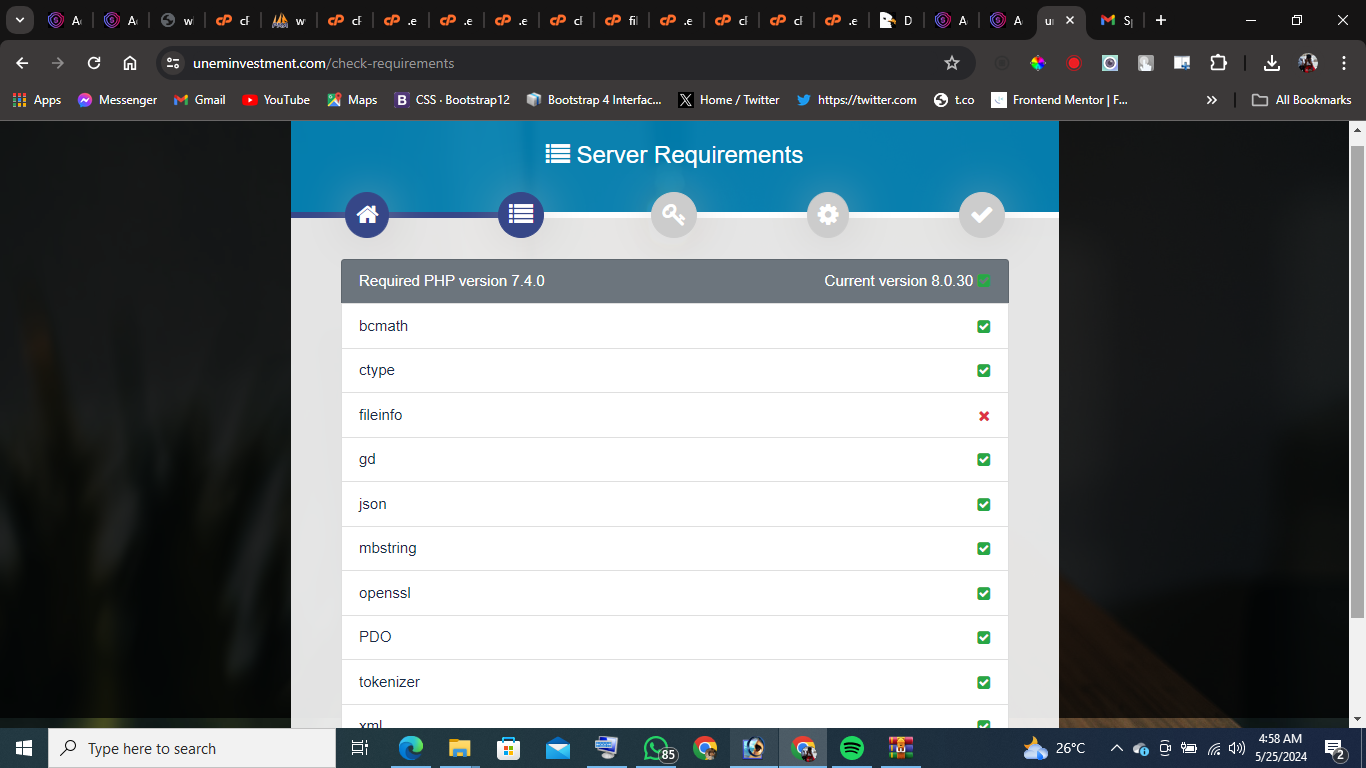Open Chrome extensions puzzle icon
Screen dimensions: 1366x768
tap(1218, 63)
